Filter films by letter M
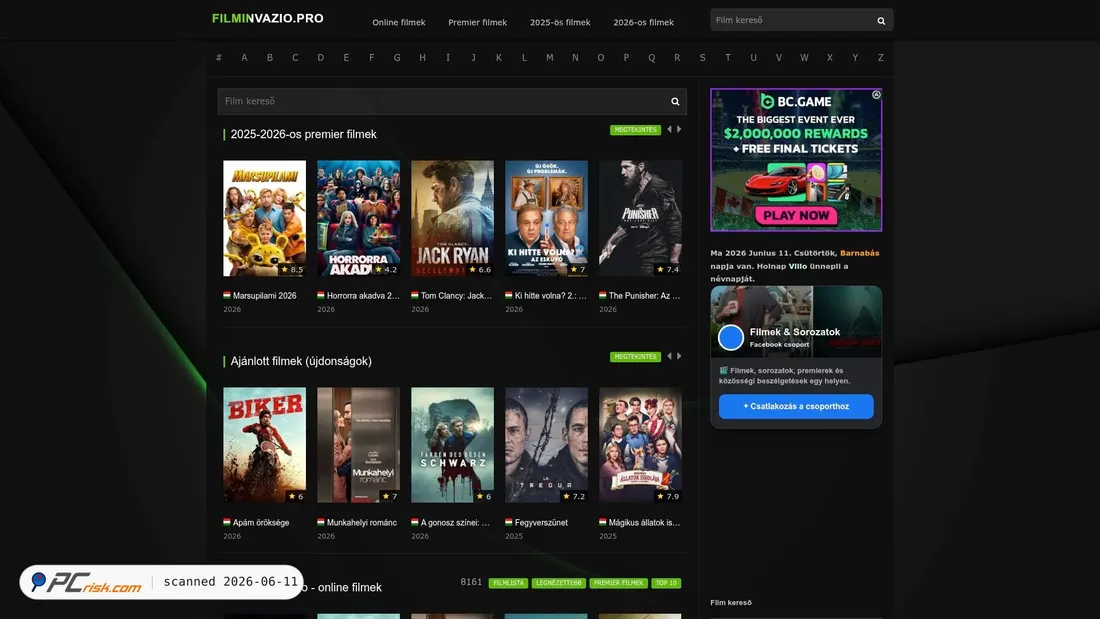This screenshot has width=1100, height=619. click(549, 58)
